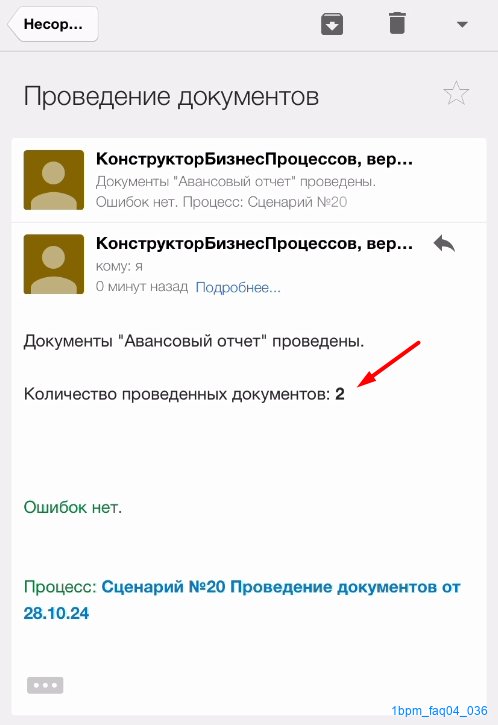The height and width of the screenshot is (725, 498).
Task: Click the first message snippet "Ошибок нет. Процесс: Сценарий №20"
Action: point(221,202)
